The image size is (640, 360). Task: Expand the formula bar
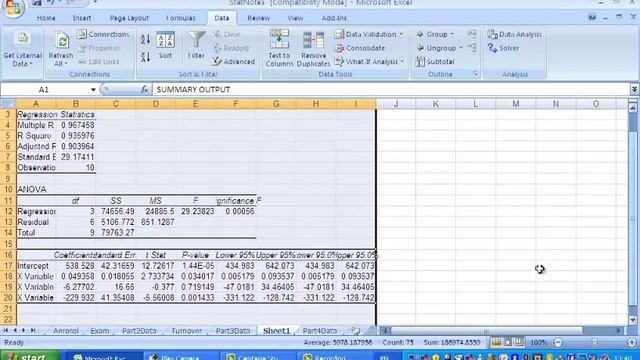click(x=634, y=89)
